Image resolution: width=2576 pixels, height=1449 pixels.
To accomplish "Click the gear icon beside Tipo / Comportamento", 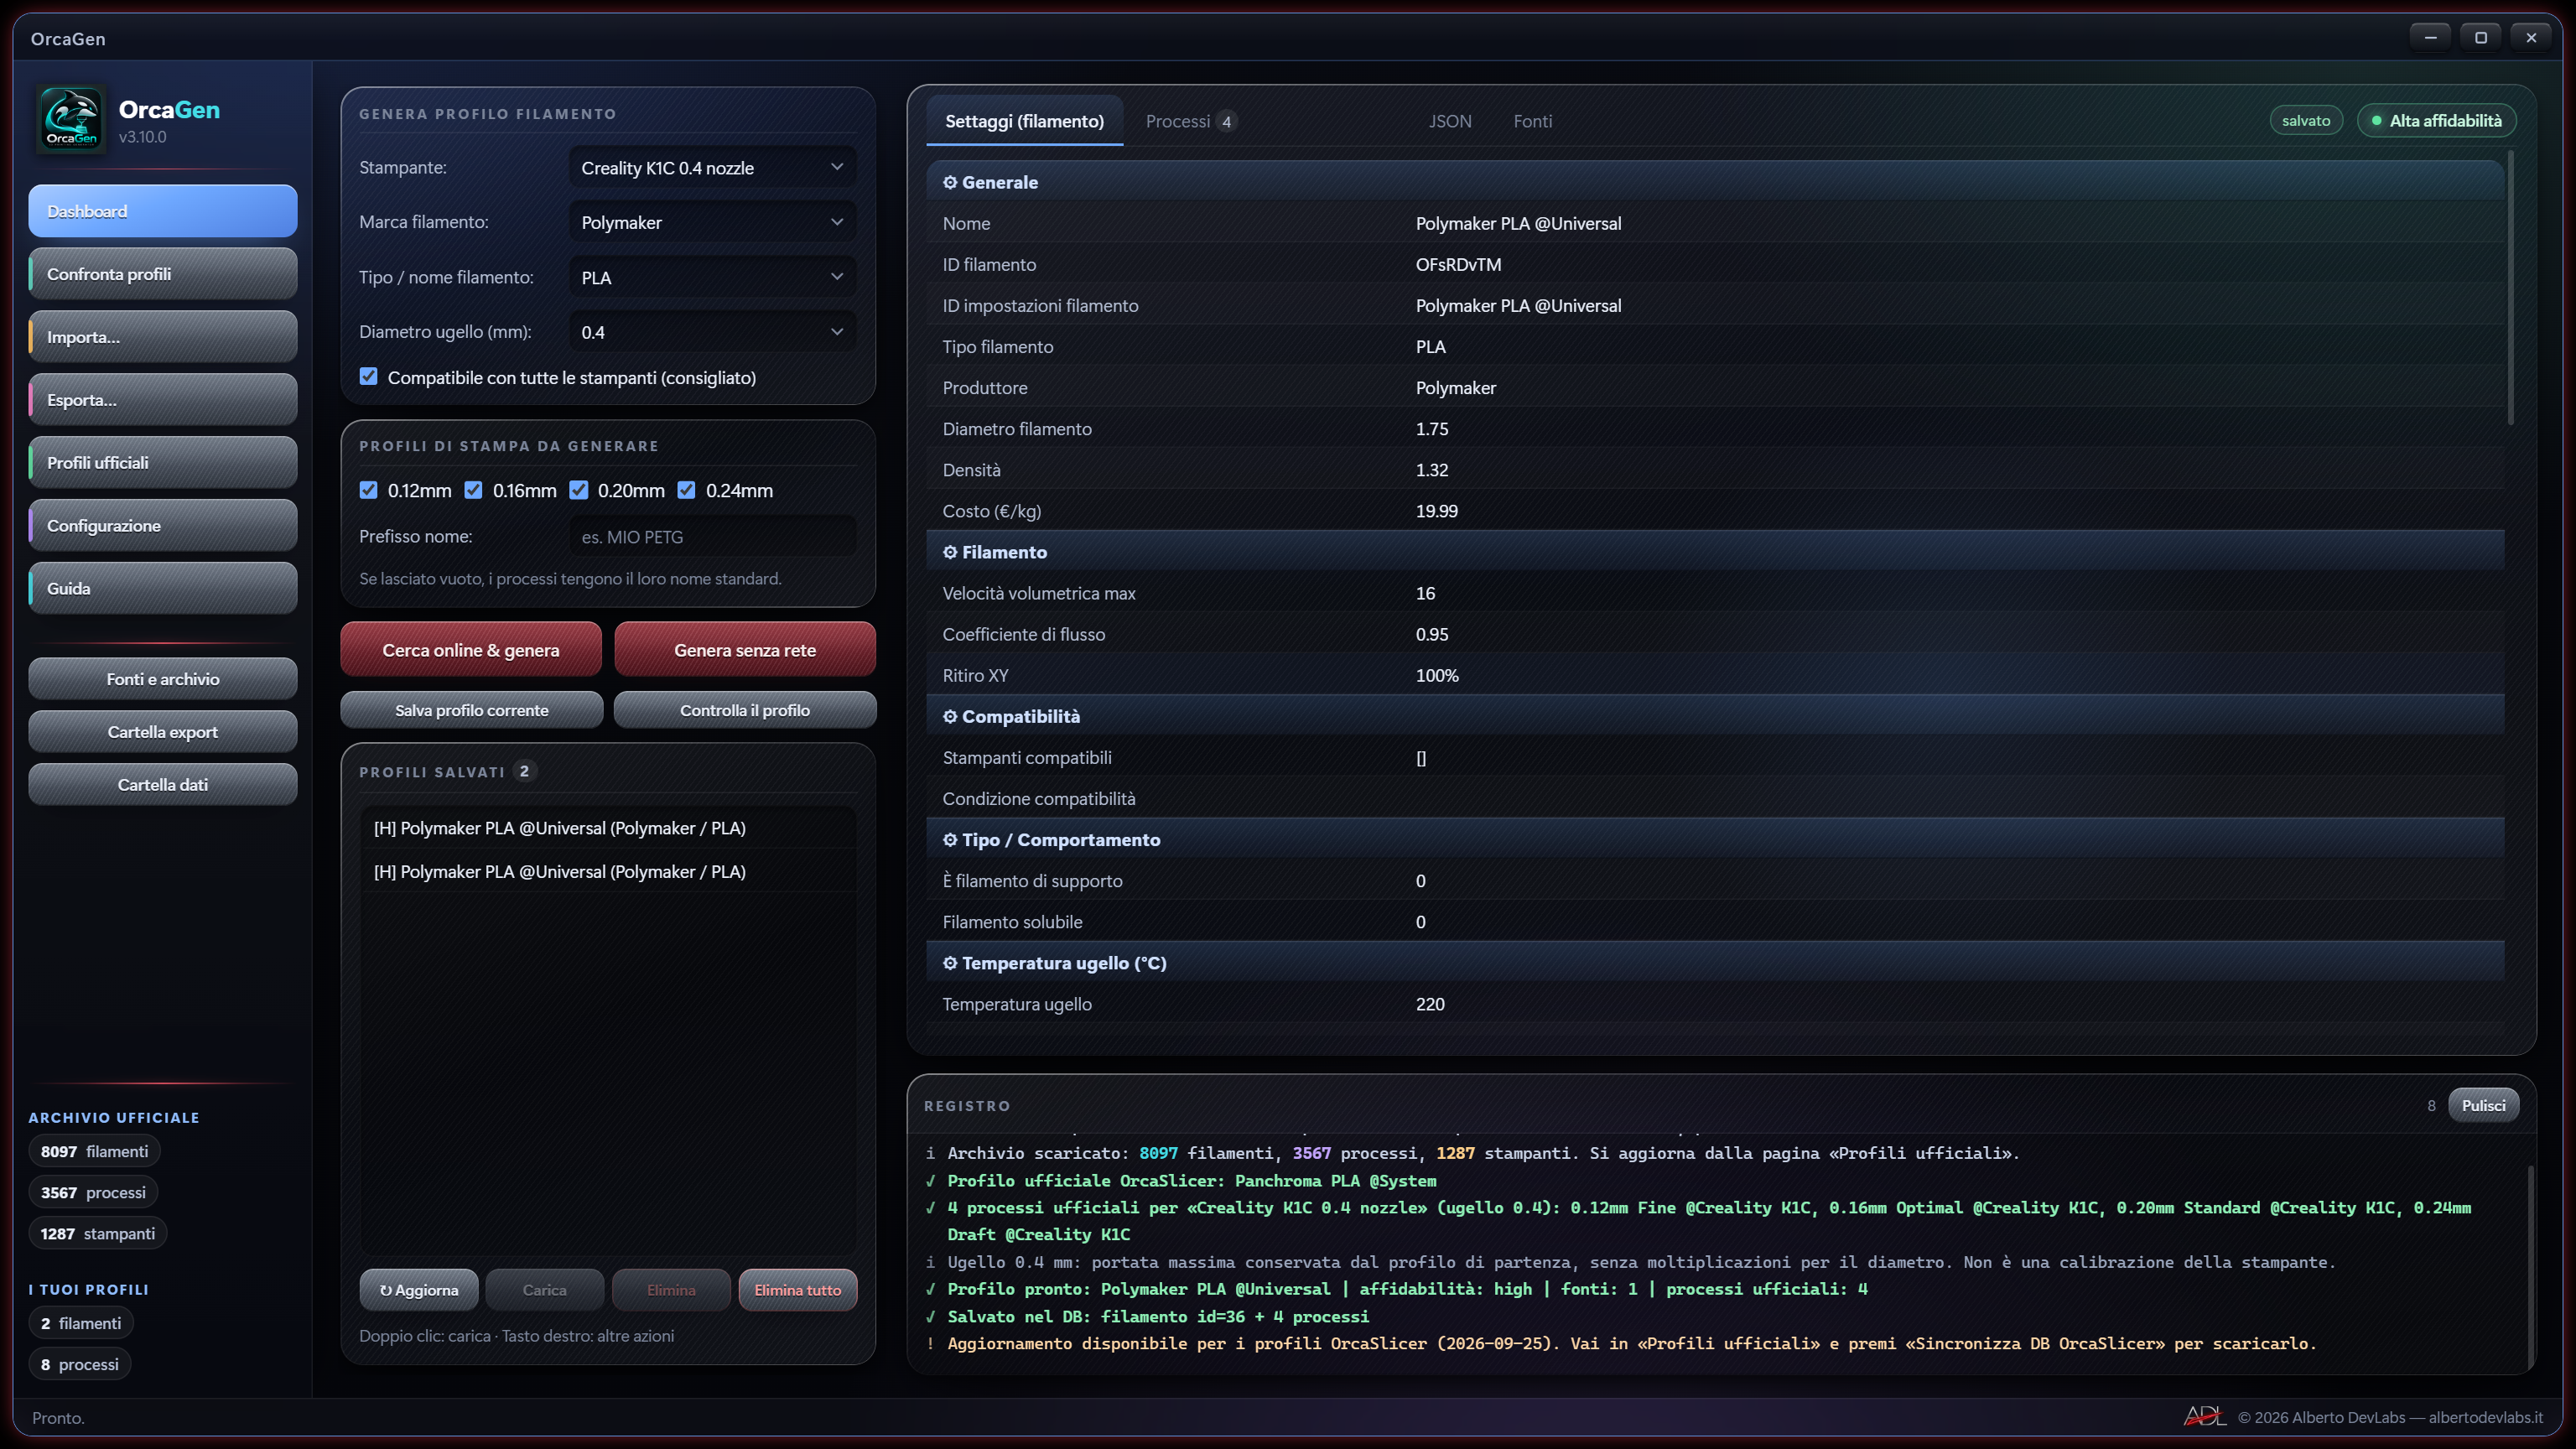I will click(x=950, y=840).
